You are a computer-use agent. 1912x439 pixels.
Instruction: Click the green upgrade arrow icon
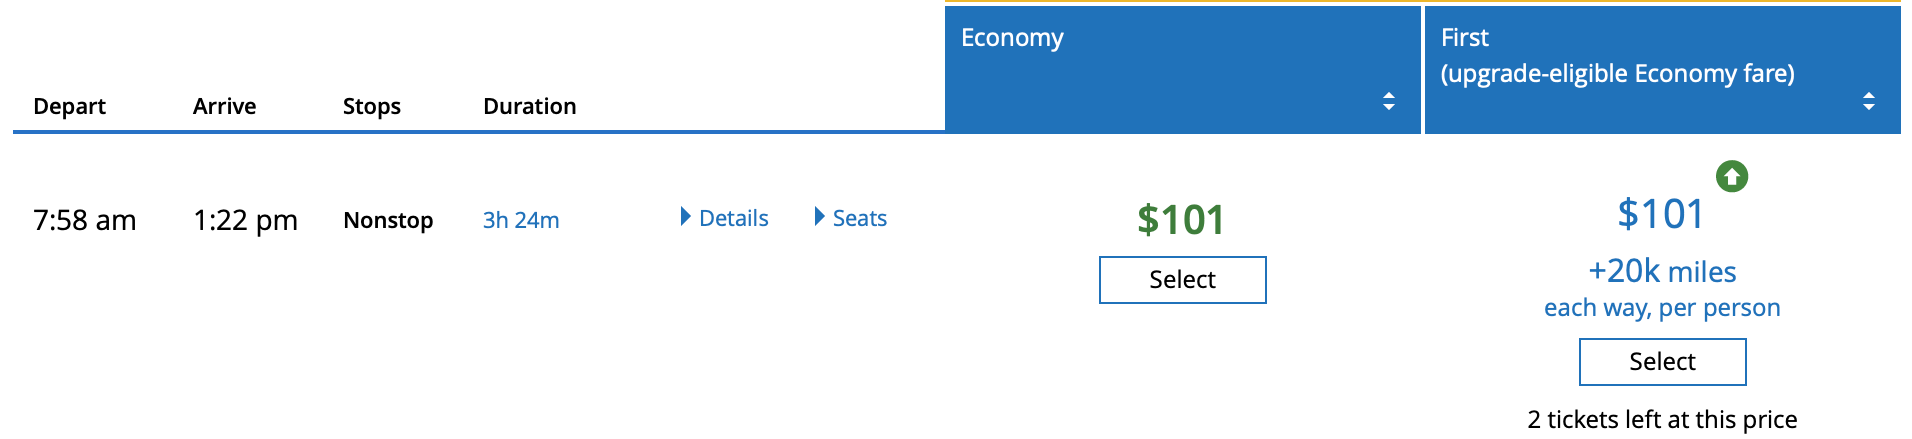pos(1732,177)
